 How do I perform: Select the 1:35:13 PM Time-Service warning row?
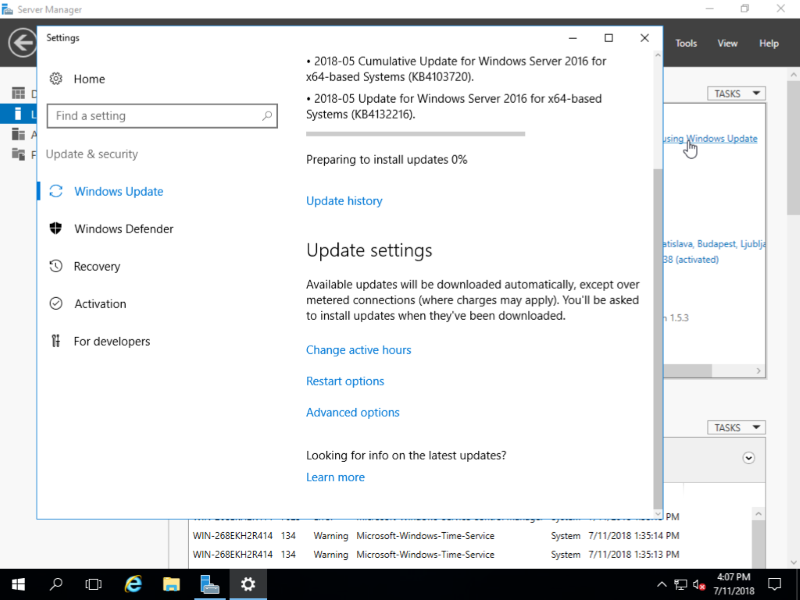coord(436,555)
